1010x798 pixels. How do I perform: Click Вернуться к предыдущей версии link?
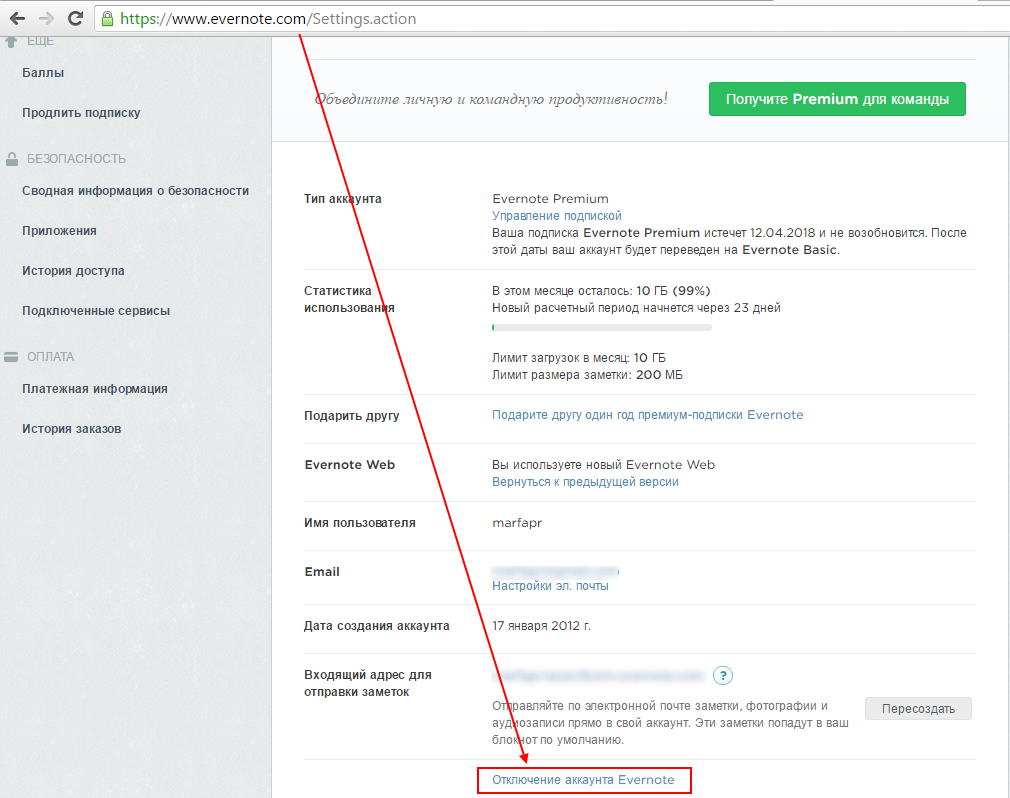click(585, 482)
